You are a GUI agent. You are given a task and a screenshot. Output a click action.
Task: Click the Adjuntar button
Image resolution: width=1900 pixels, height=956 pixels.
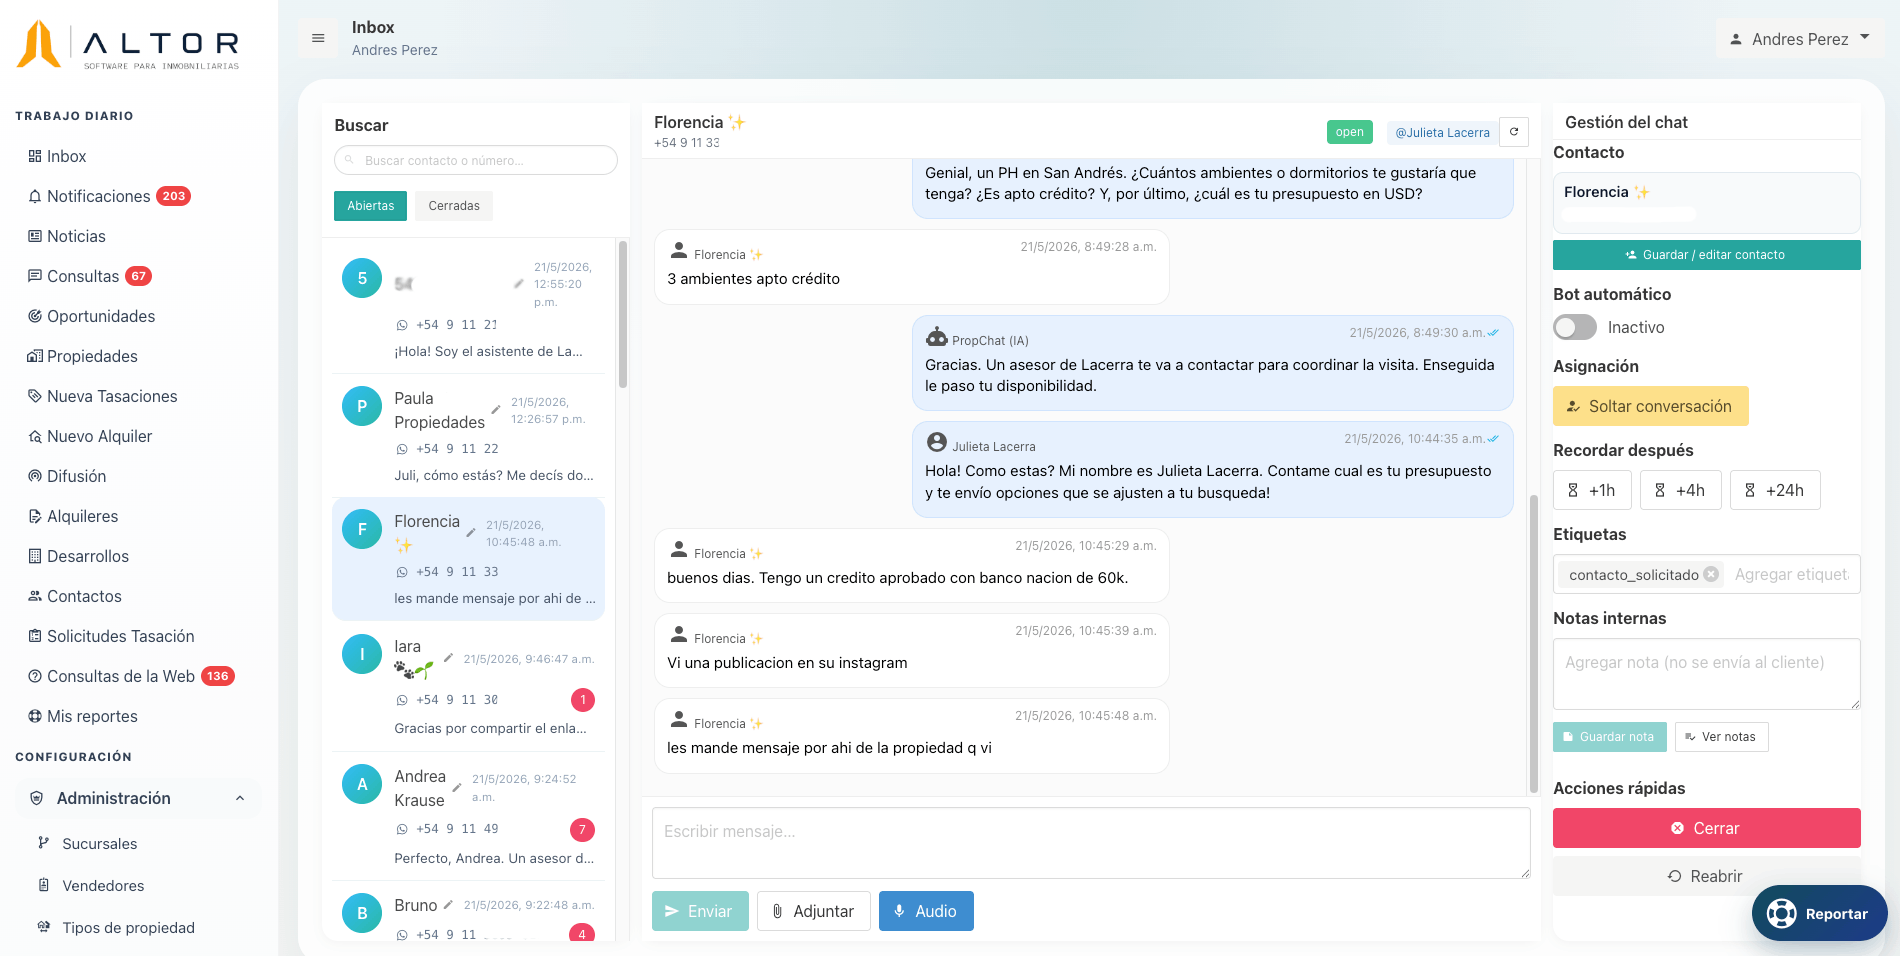tap(814, 911)
